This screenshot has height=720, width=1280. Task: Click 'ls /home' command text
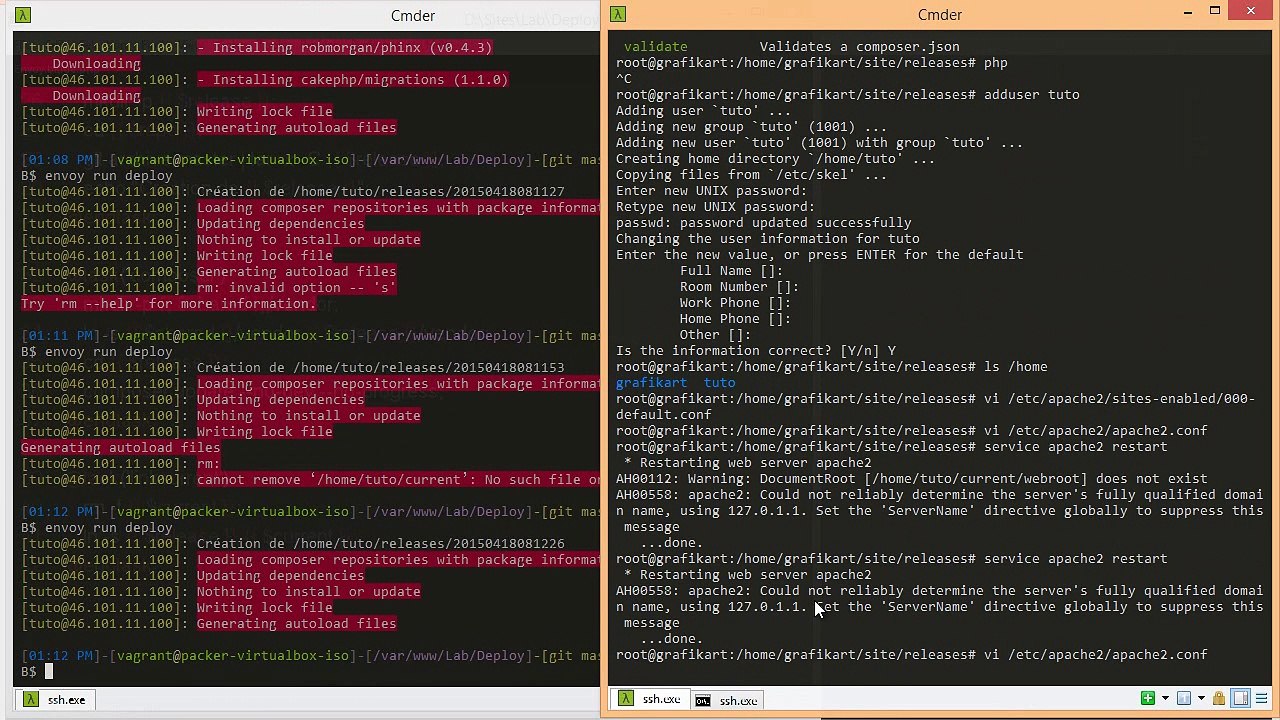pos(1015,366)
